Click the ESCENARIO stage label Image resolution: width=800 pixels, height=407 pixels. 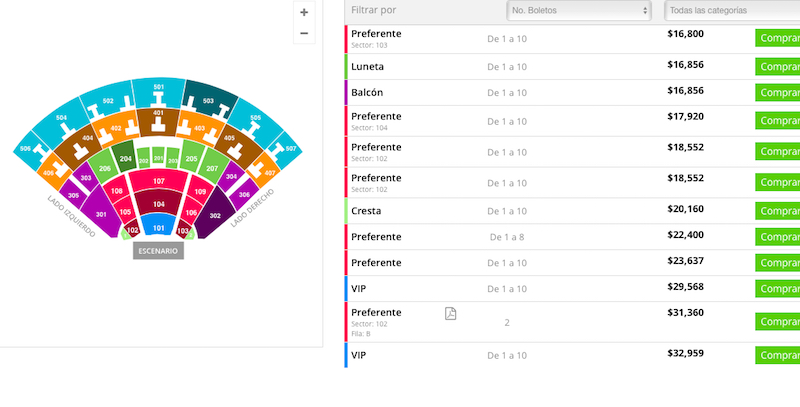(x=158, y=251)
